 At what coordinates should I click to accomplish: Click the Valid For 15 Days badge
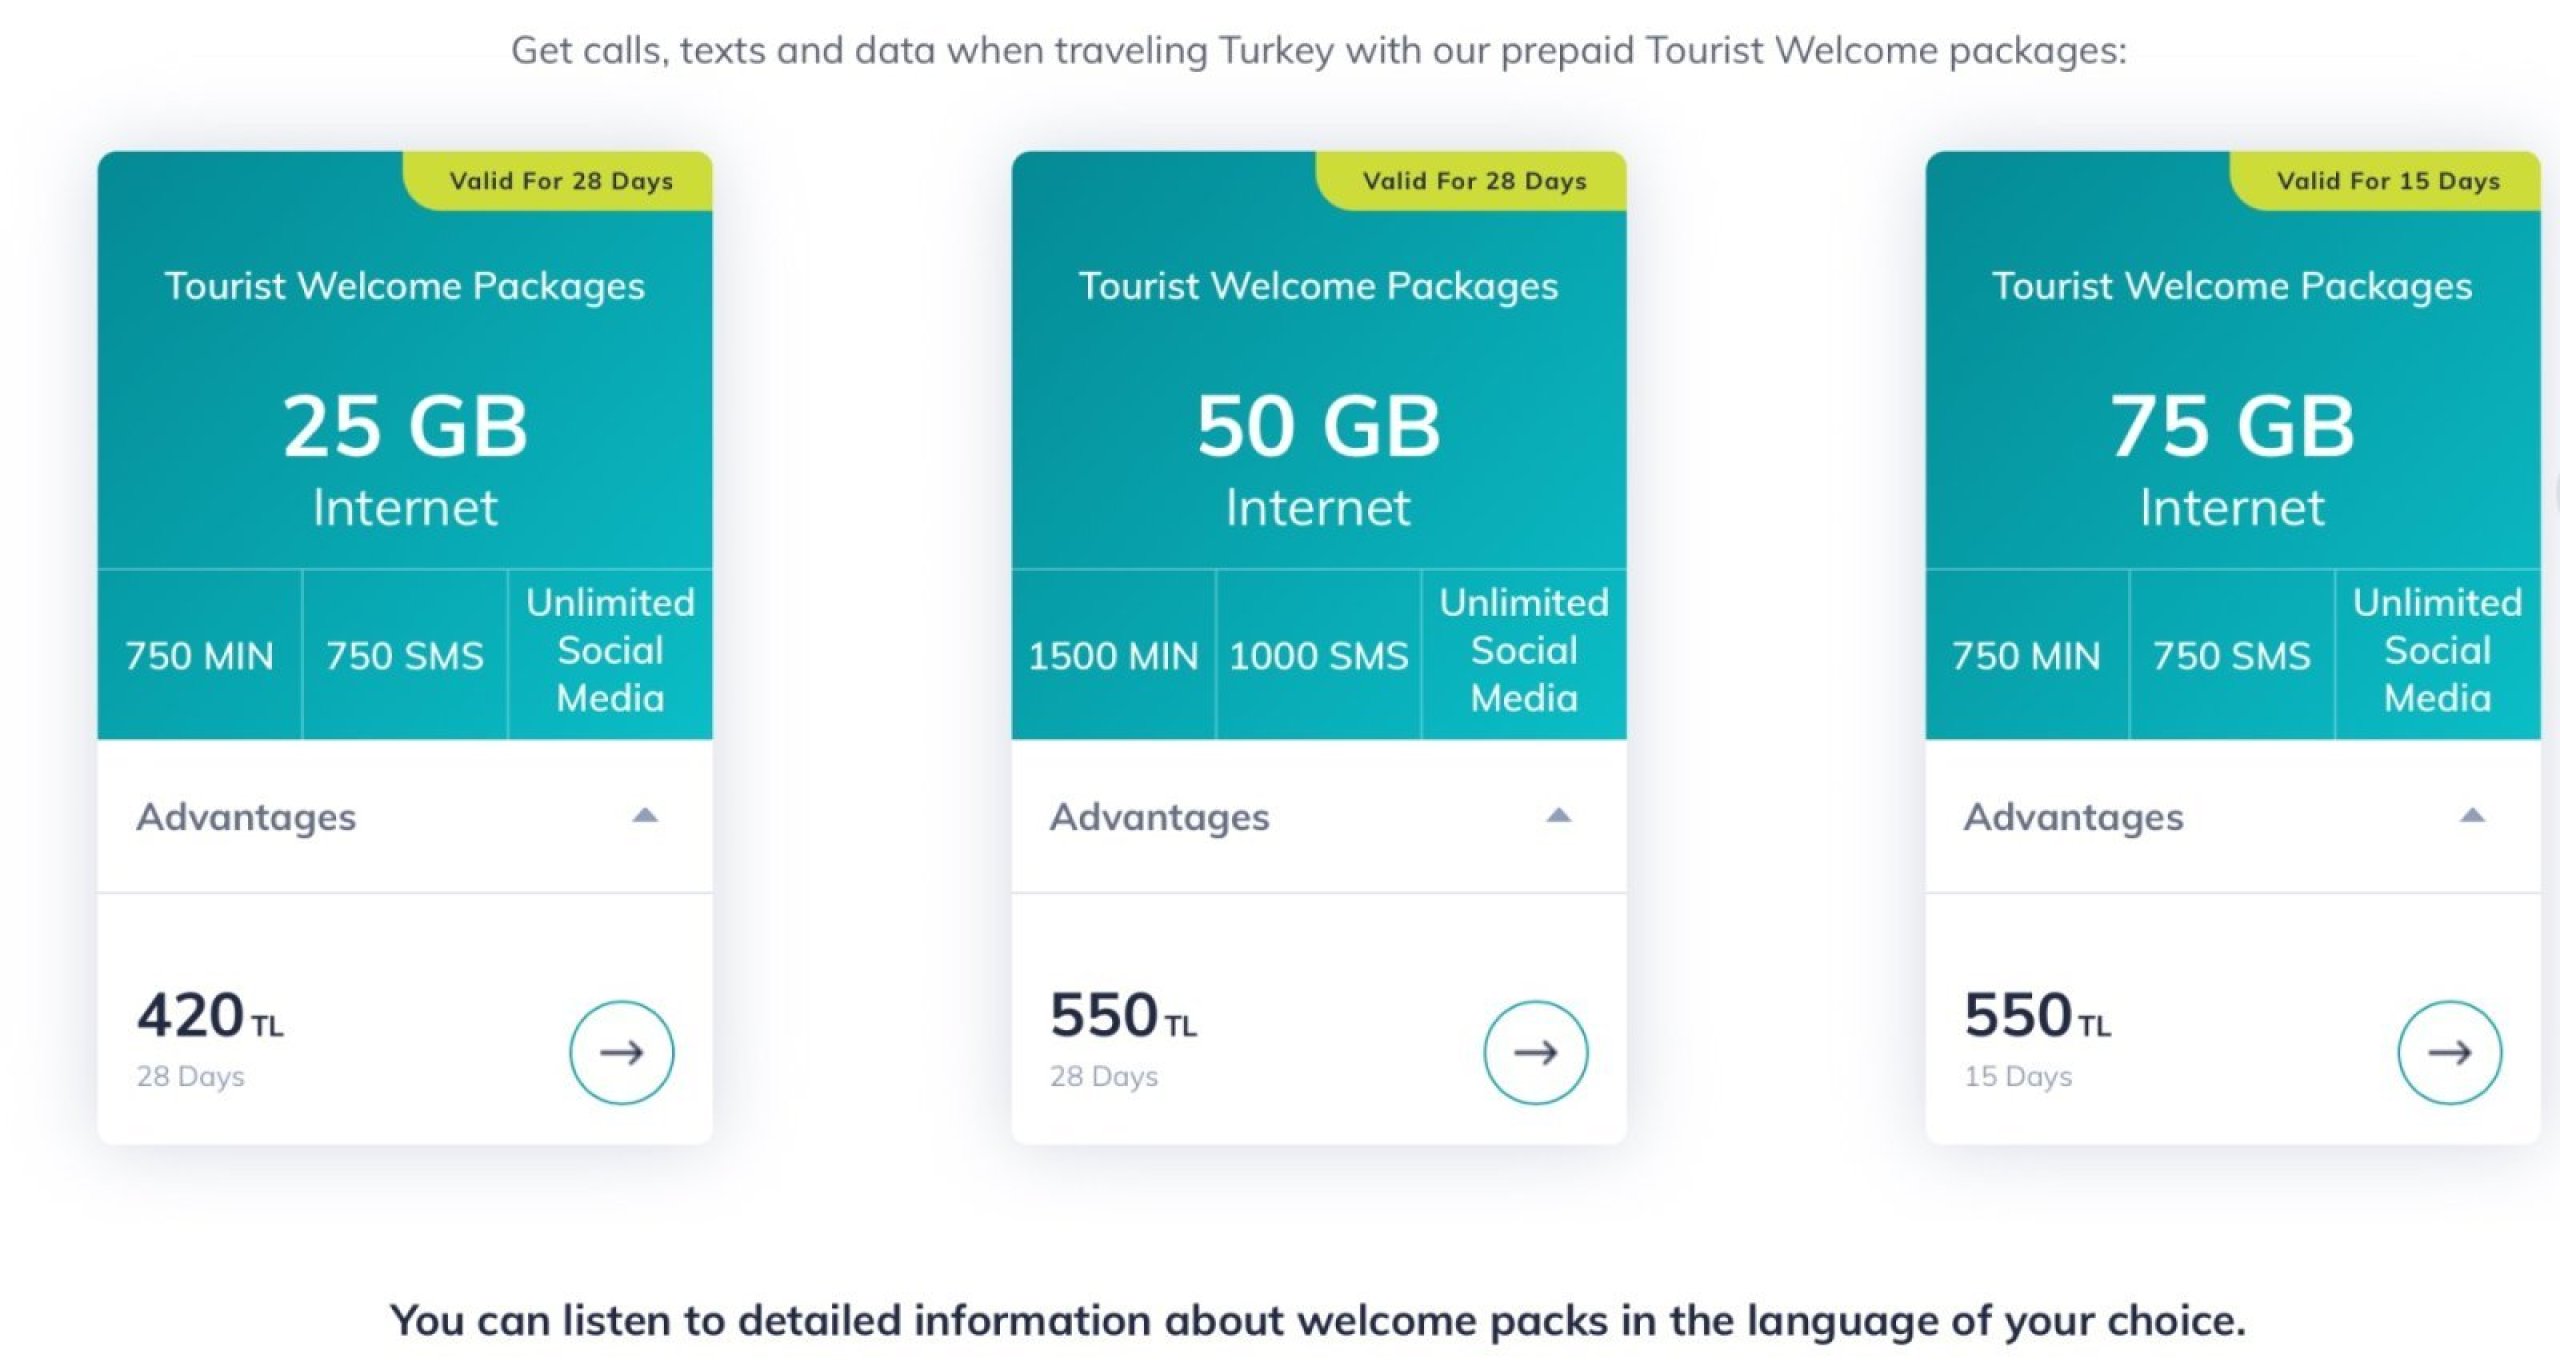point(2388,181)
